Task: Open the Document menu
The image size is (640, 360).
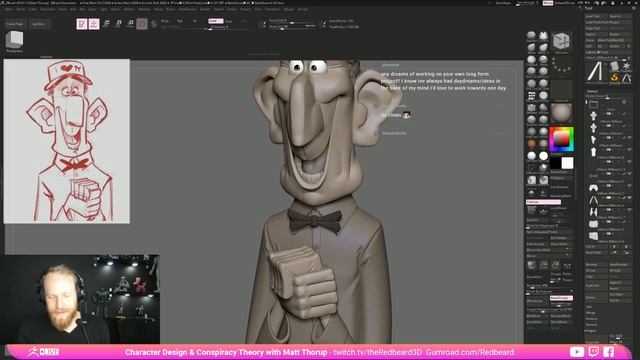Action: tap(47, 9)
